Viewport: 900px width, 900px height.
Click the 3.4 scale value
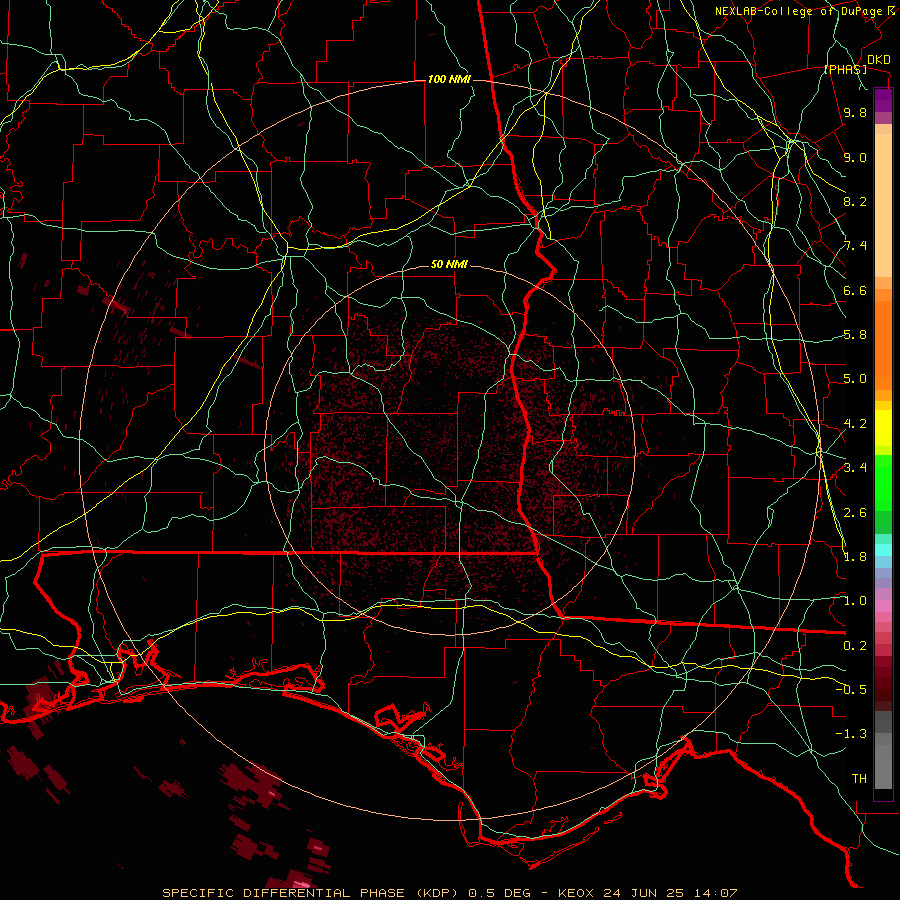(855, 468)
